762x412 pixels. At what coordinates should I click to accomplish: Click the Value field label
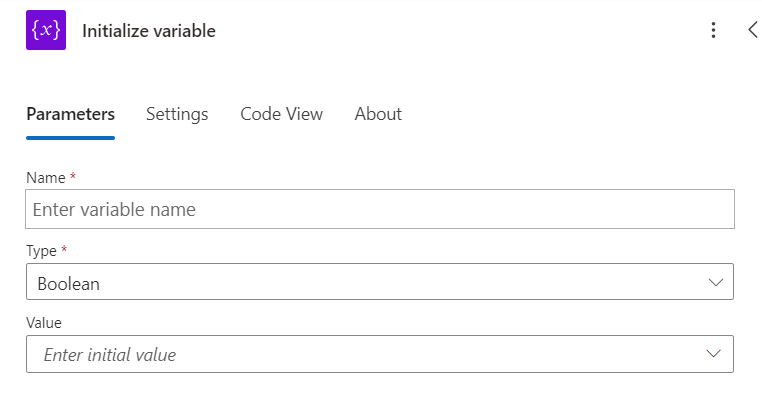(x=44, y=323)
